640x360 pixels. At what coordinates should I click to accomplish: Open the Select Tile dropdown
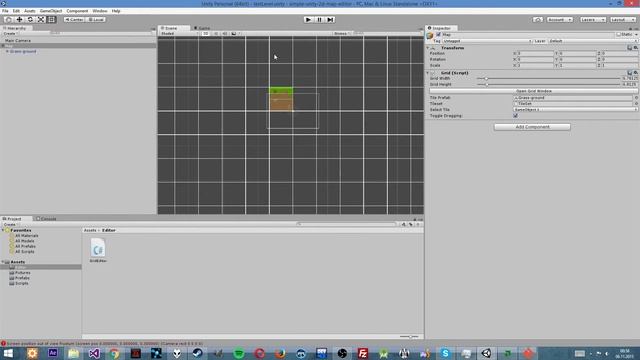(x=575, y=110)
